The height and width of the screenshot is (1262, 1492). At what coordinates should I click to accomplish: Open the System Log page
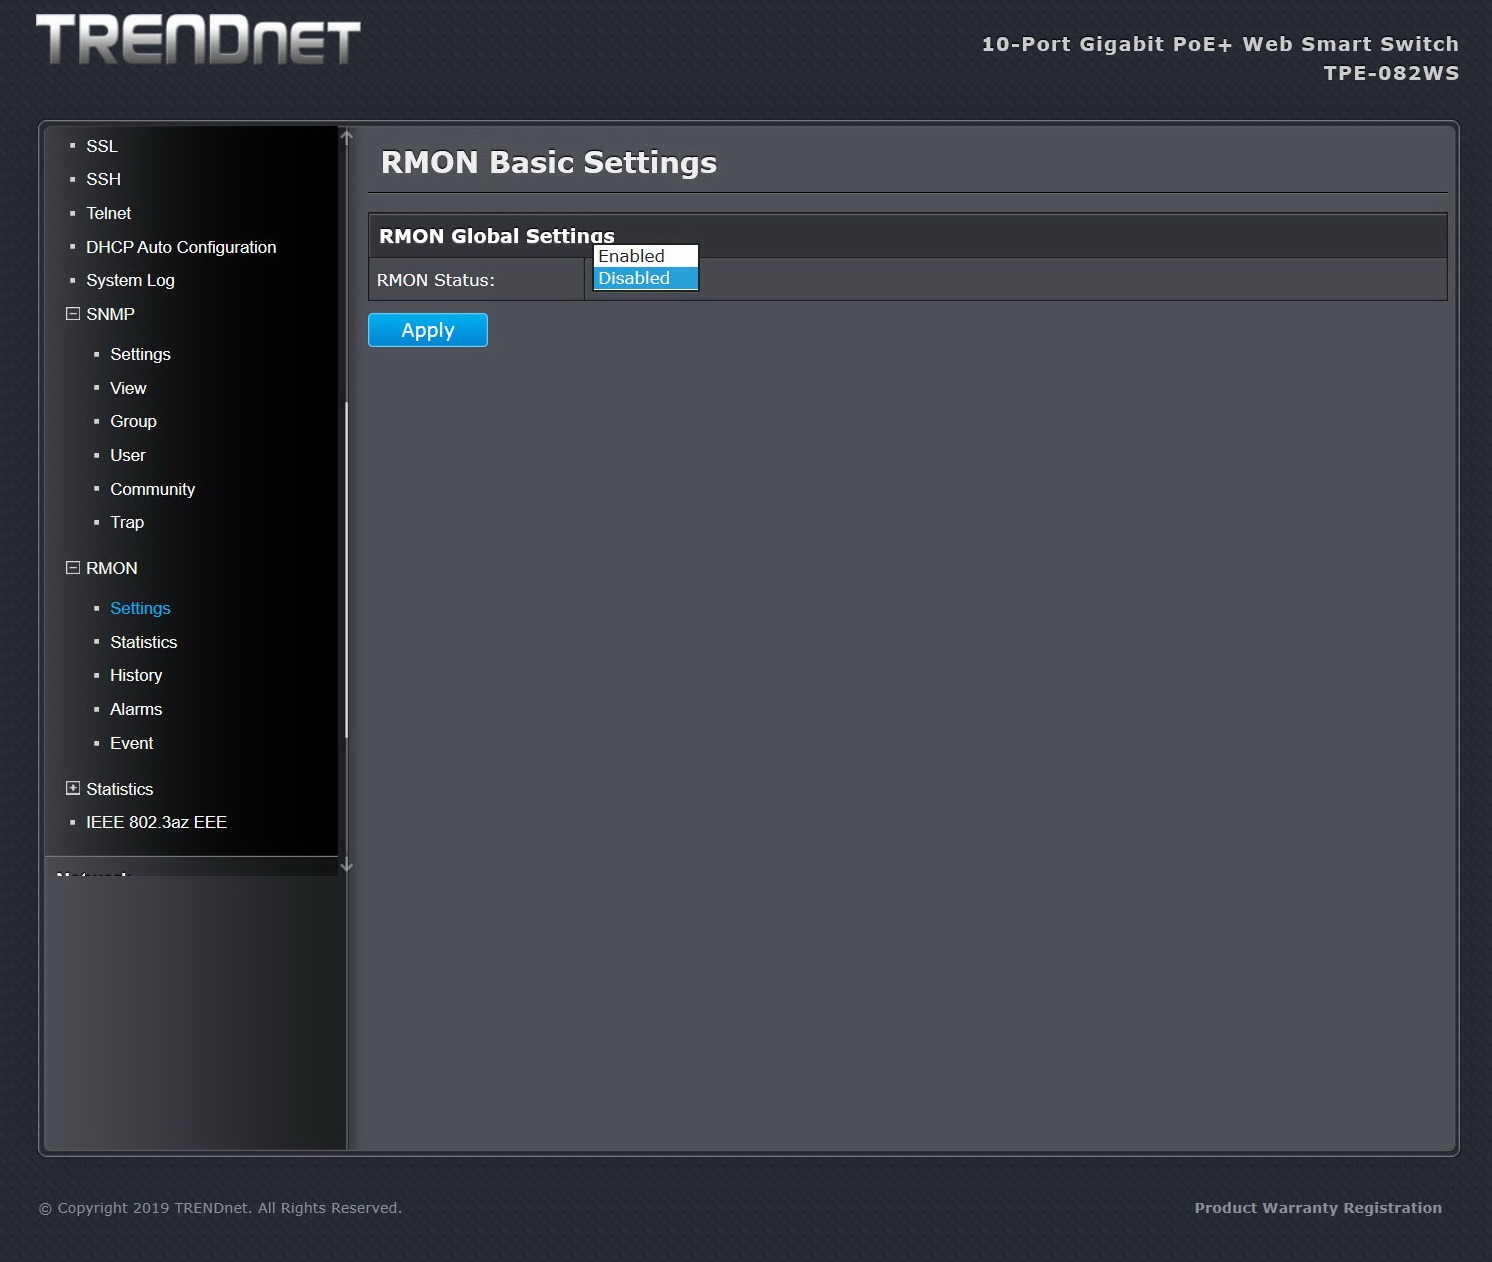[130, 280]
